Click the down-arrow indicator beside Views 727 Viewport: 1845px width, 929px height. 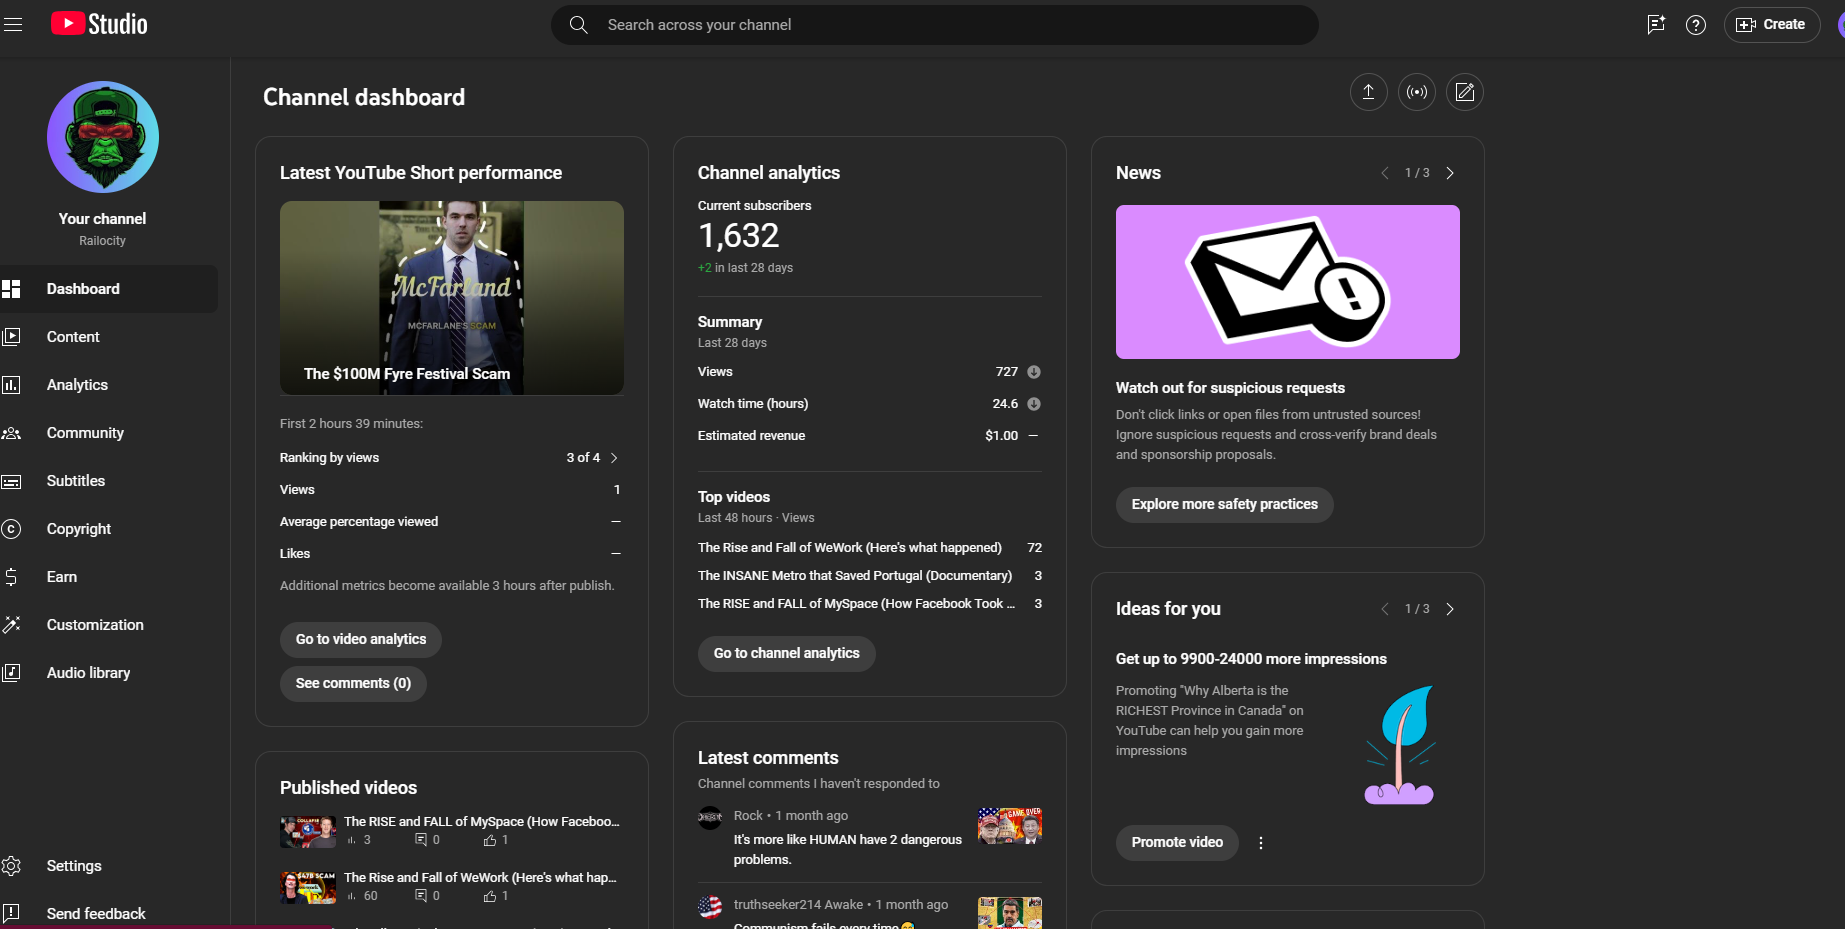1034,372
